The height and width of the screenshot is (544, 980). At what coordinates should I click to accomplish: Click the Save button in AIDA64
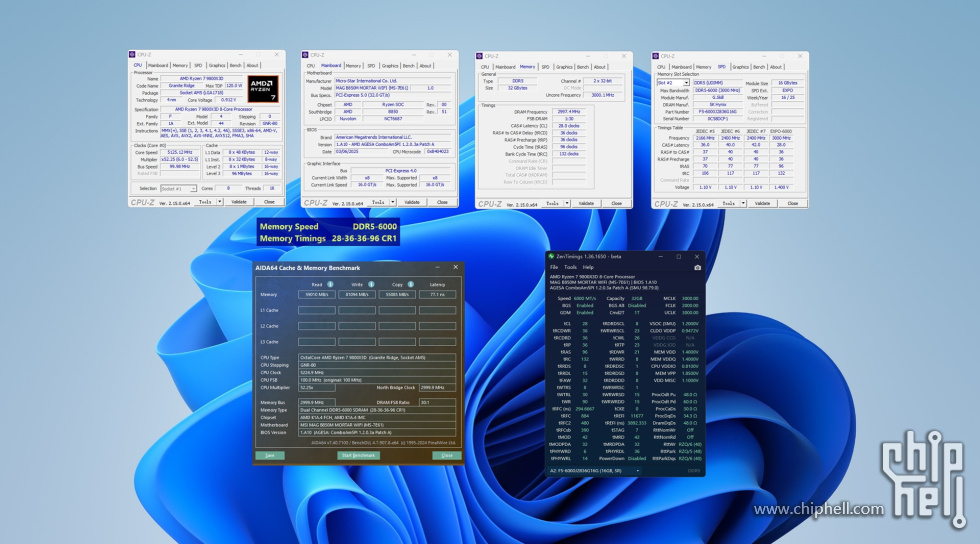click(270, 455)
